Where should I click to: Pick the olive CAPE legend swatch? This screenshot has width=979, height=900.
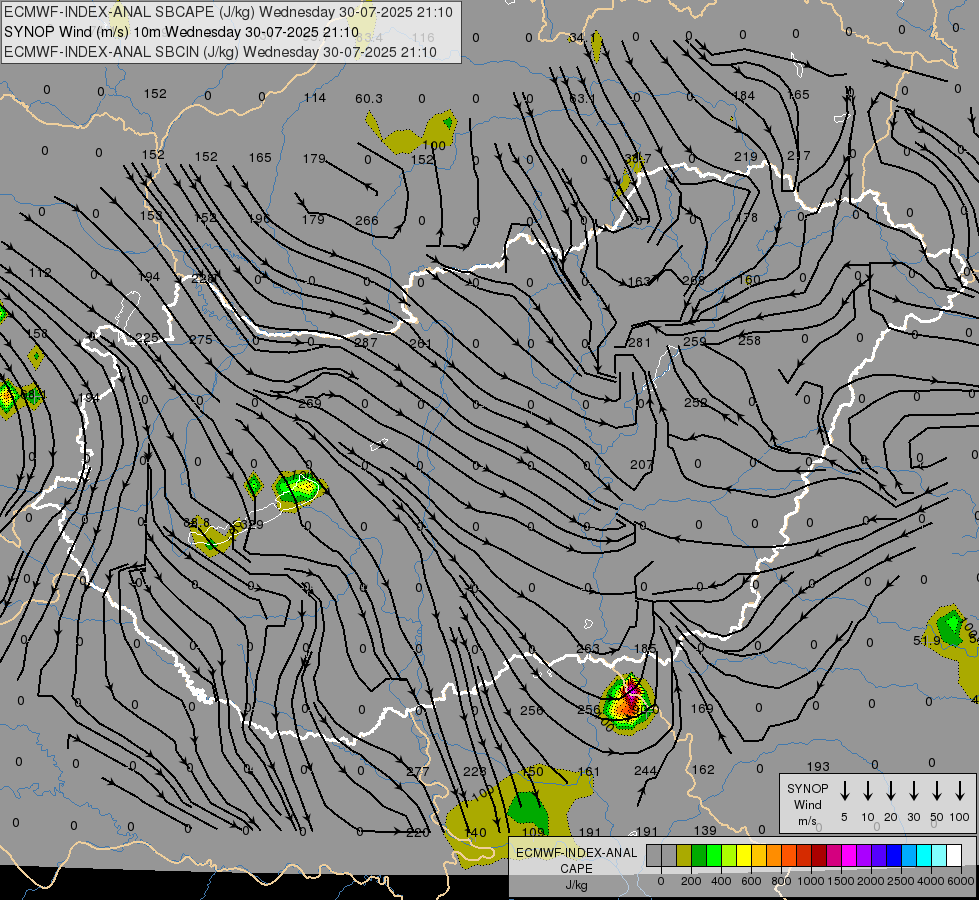[x=684, y=855]
